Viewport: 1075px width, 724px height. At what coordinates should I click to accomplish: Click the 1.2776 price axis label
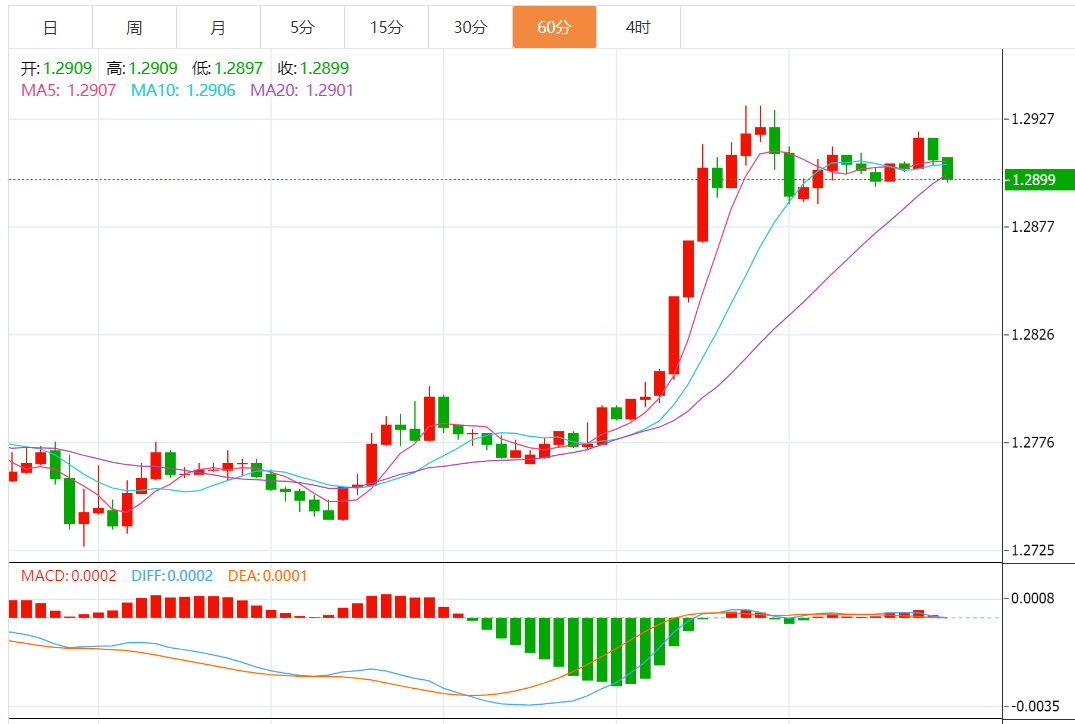[1033, 443]
